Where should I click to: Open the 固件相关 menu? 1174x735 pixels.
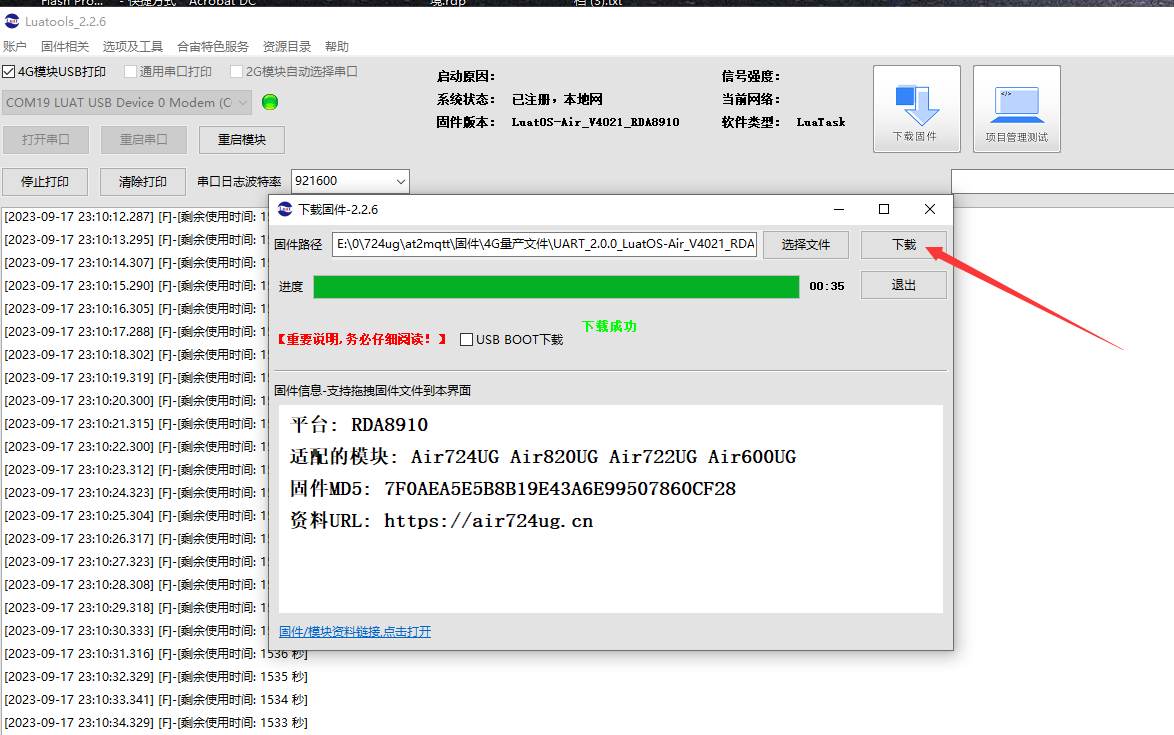[x=65, y=46]
